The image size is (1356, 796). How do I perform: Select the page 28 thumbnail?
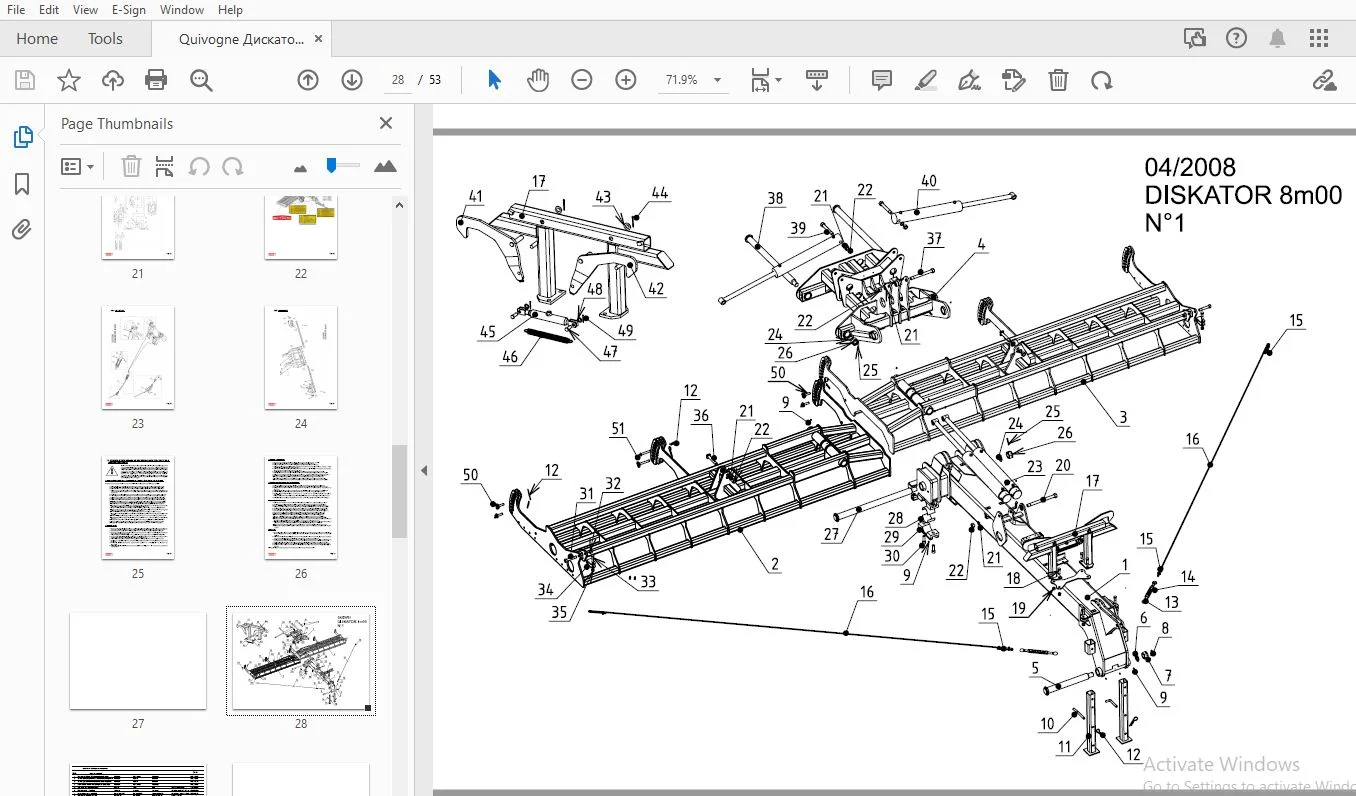coord(301,660)
